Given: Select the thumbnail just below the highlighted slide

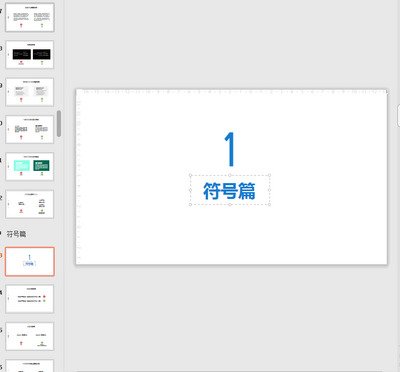Looking at the screenshot, I should (30, 299).
